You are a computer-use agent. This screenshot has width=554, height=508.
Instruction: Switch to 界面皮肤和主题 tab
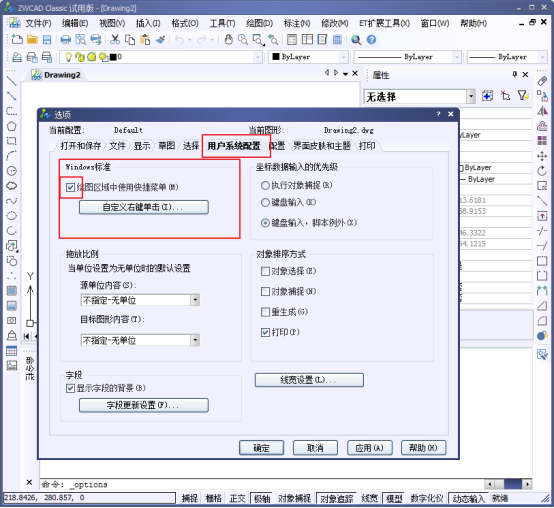coord(322,146)
